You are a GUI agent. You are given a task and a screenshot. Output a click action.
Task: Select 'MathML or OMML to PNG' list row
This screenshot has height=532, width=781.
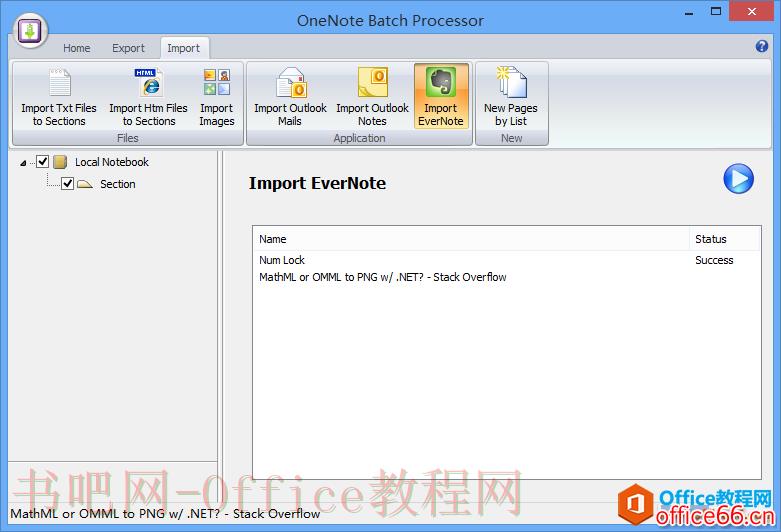pyautogui.click(x=507, y=277)
